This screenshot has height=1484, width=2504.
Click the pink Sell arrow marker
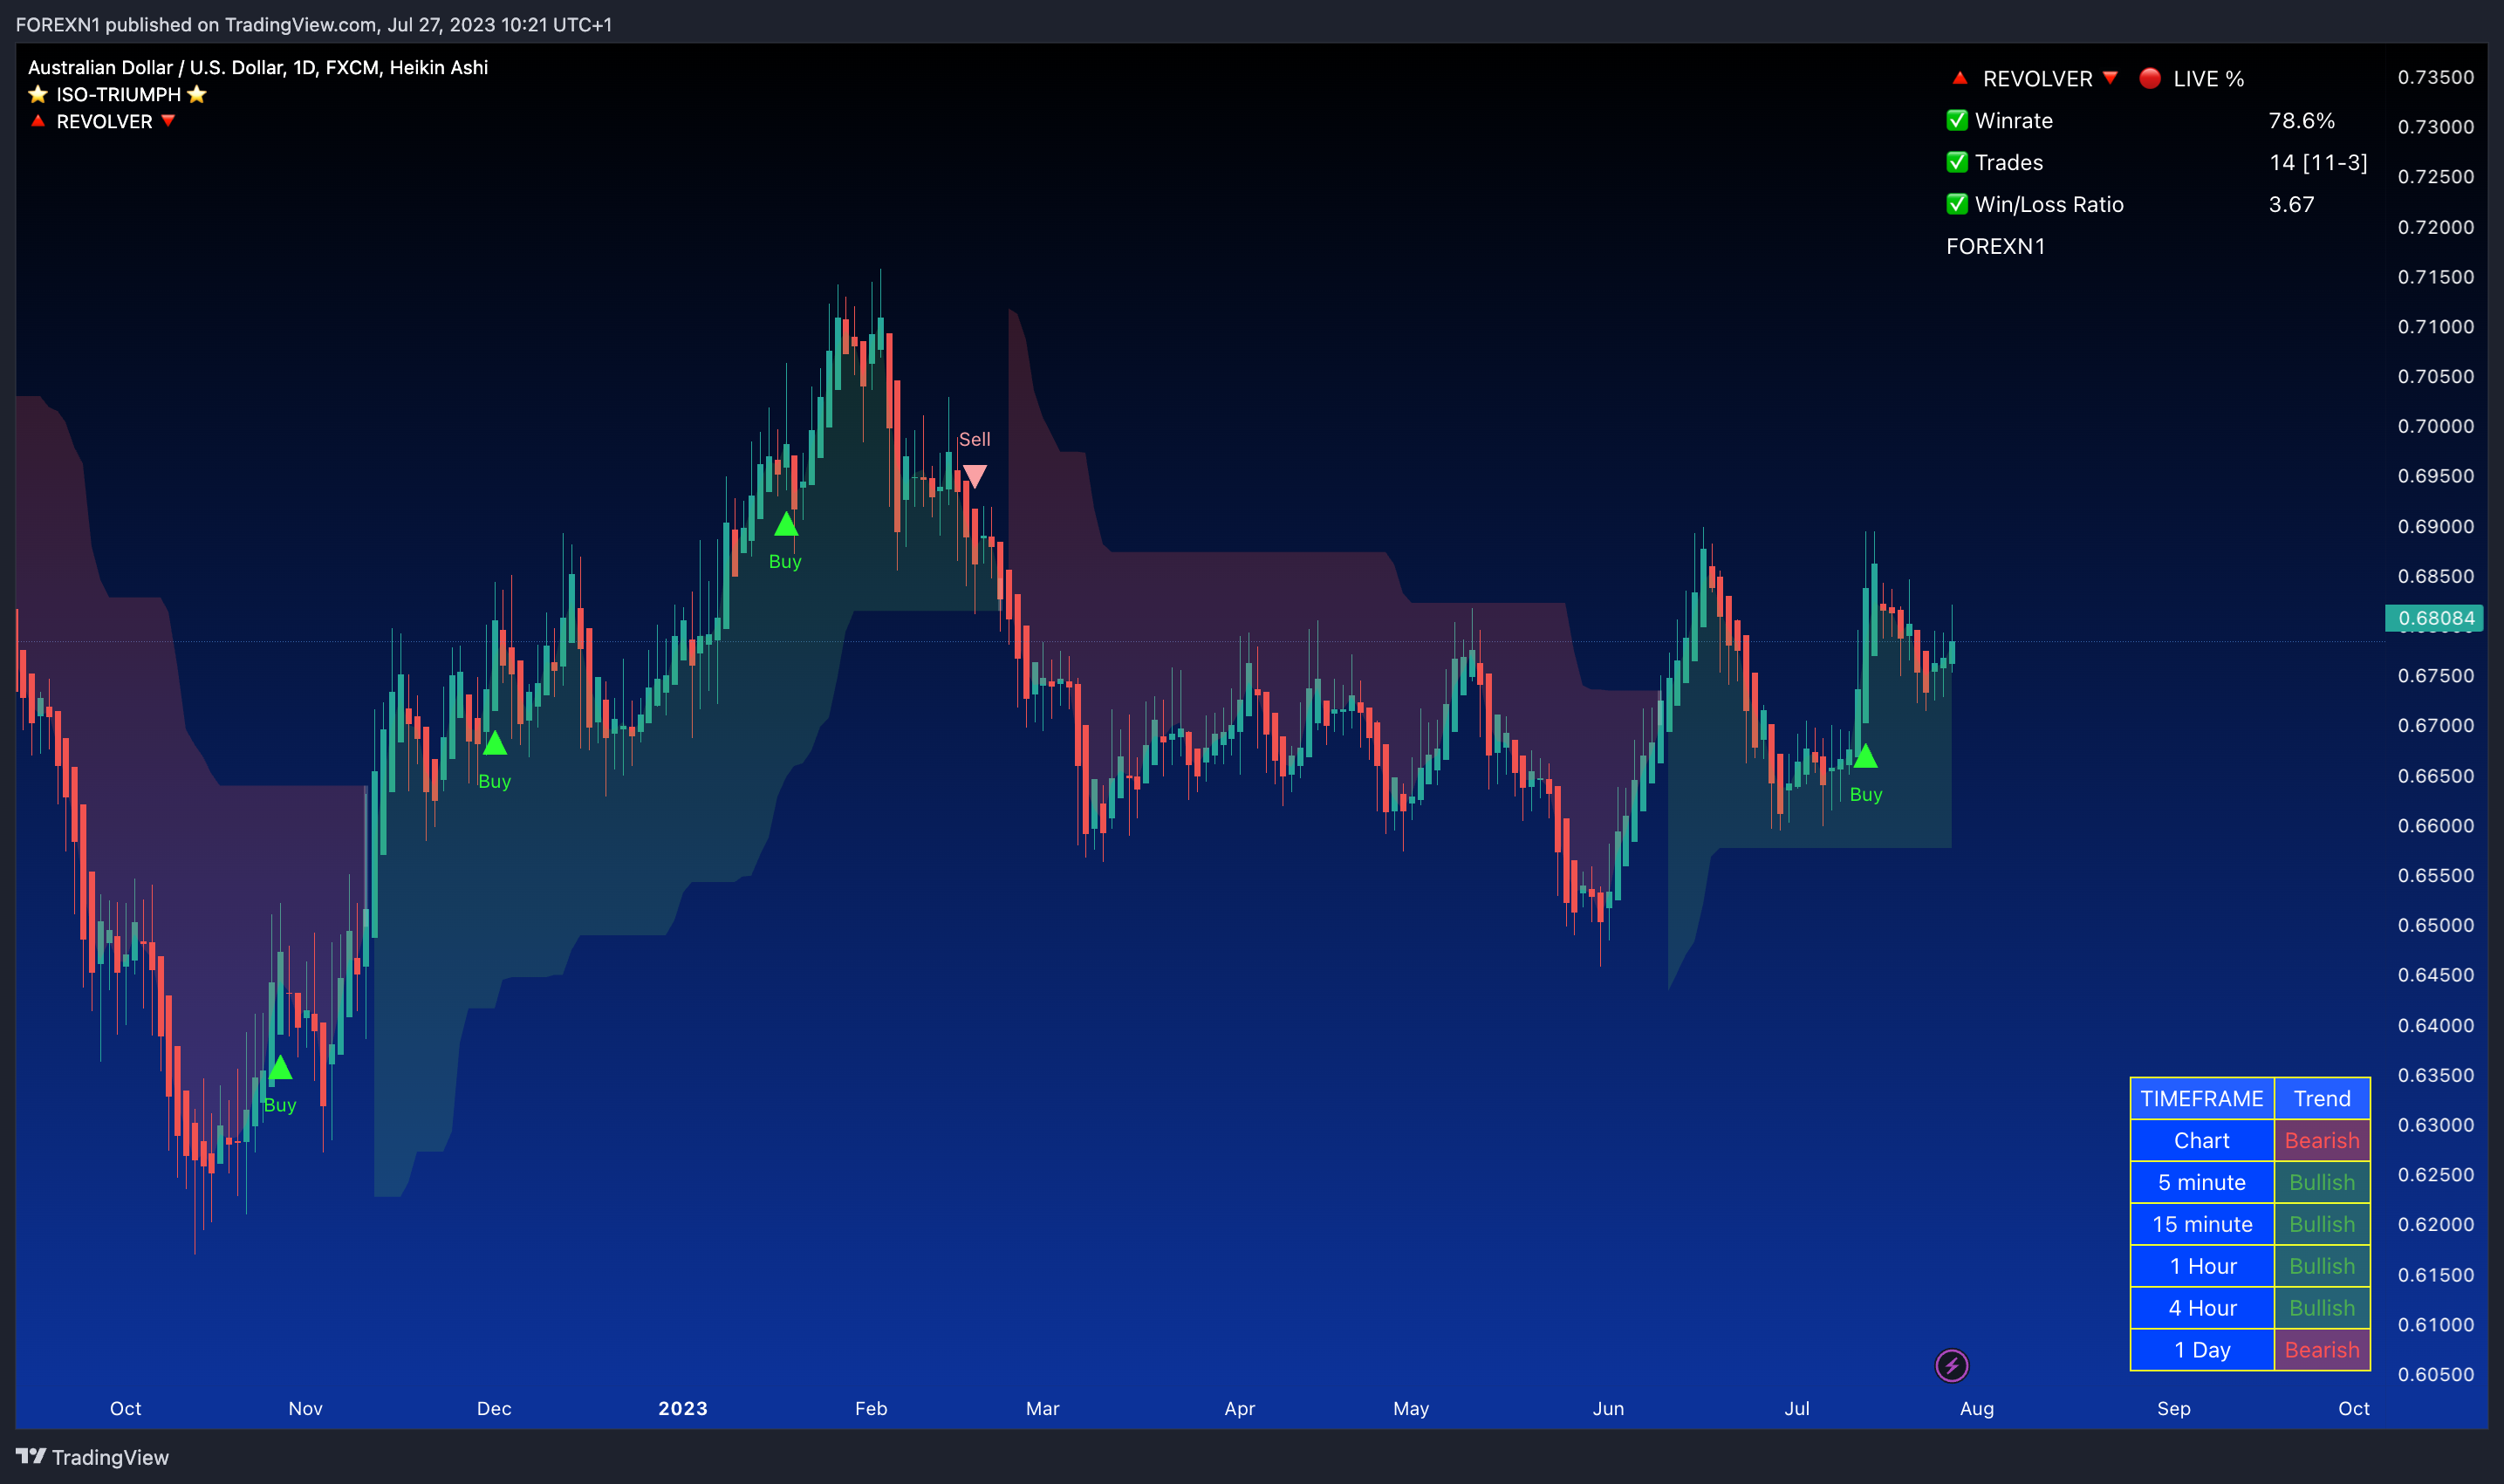[974, 477]
